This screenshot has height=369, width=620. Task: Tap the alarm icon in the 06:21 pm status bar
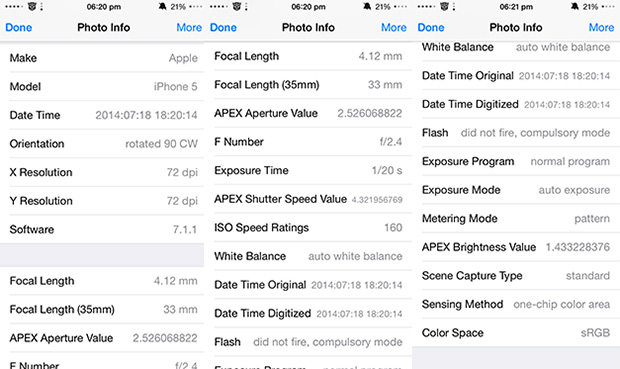575,6
